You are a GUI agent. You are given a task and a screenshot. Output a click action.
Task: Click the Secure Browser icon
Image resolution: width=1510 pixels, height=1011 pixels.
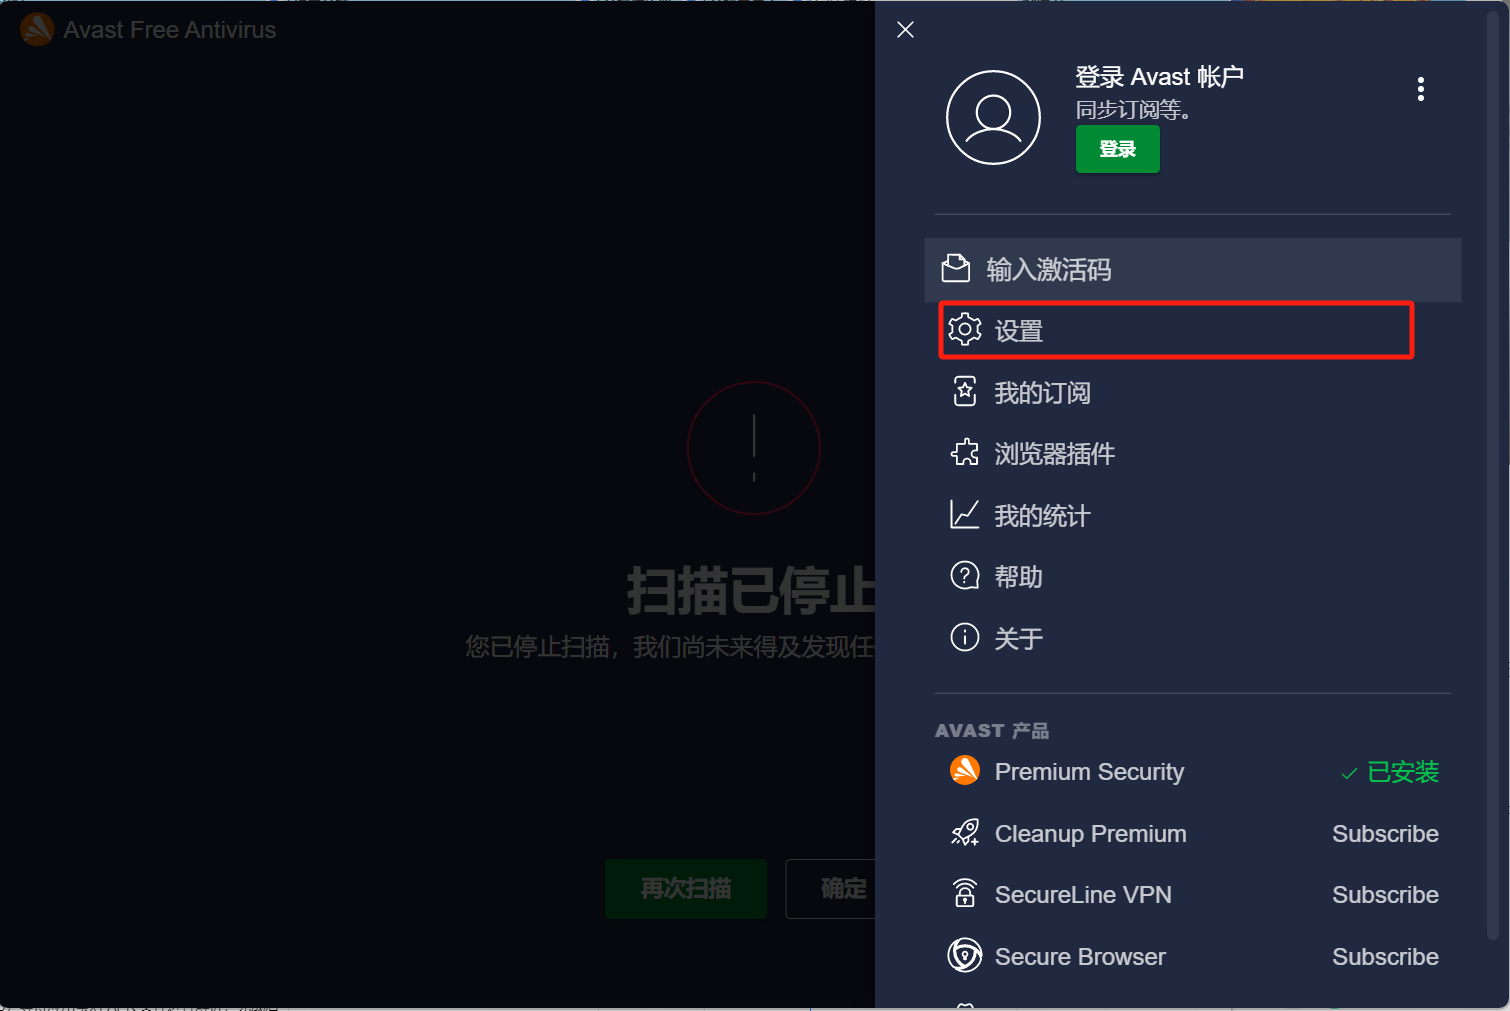point(965,955)
